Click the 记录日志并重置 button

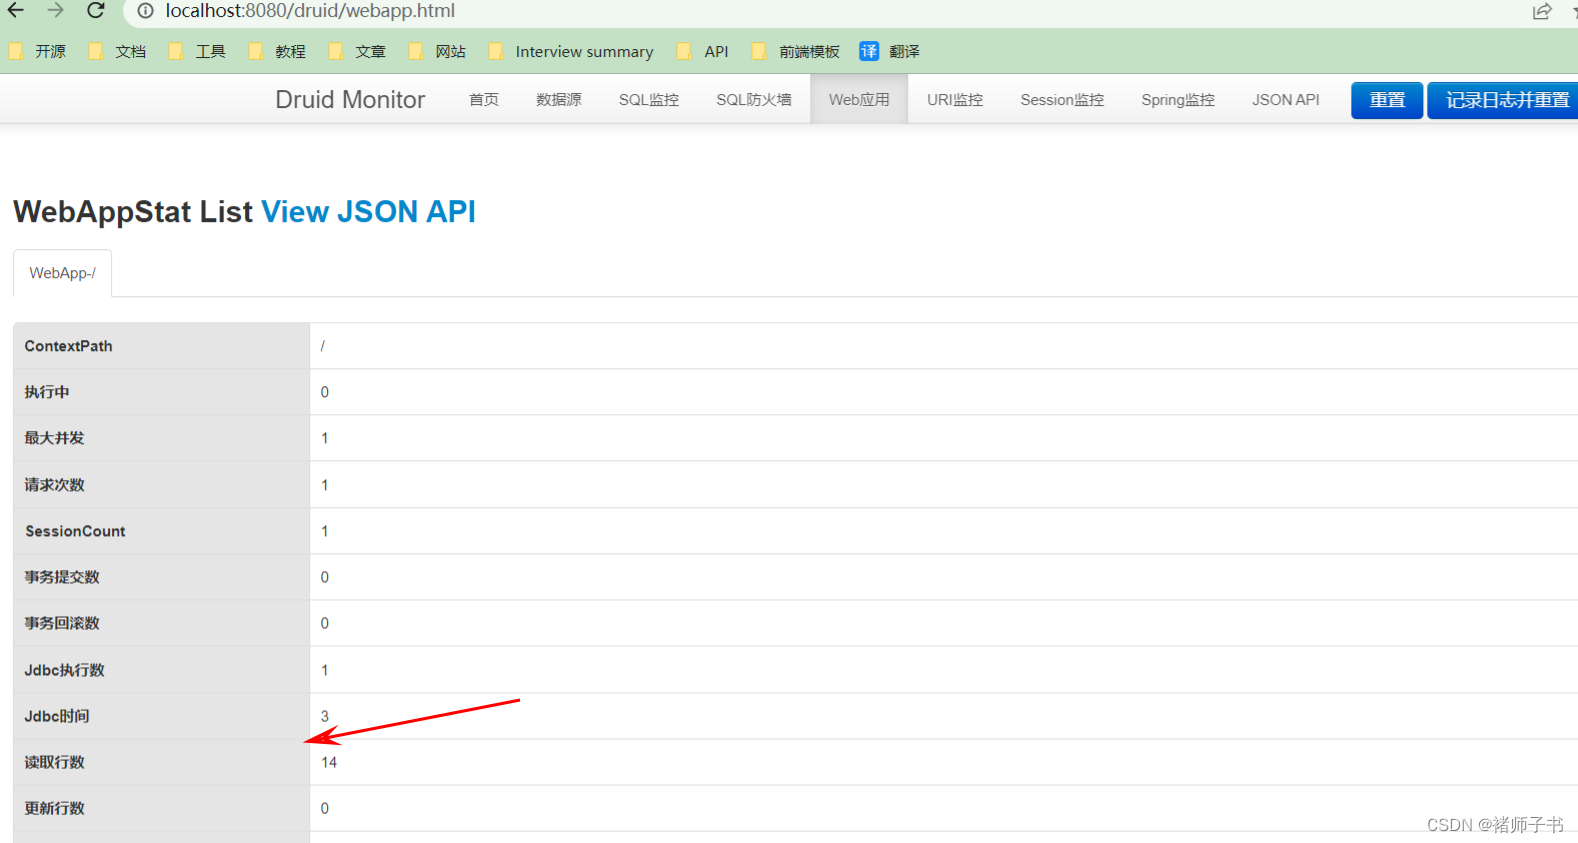(x=1504, y=100)
